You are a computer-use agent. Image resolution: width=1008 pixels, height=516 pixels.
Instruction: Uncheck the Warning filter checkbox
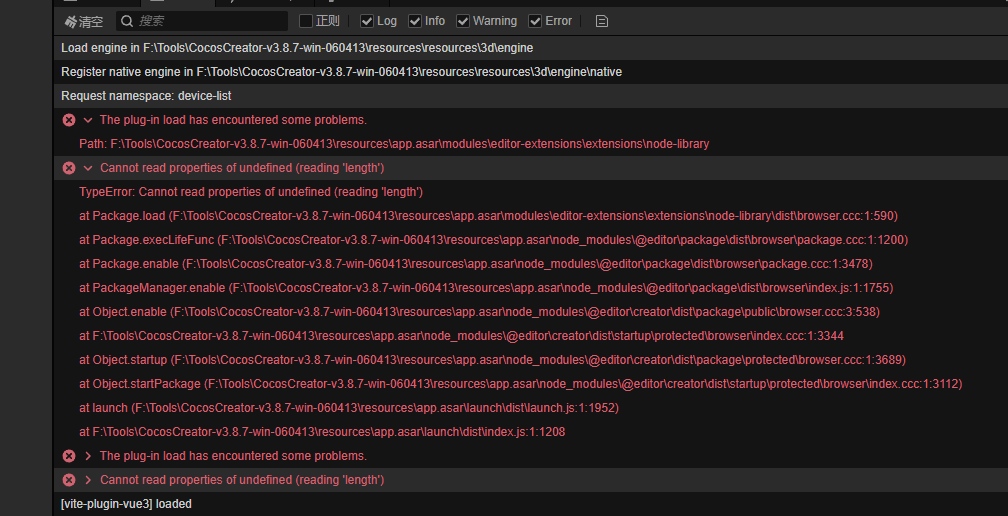[463, 21]
